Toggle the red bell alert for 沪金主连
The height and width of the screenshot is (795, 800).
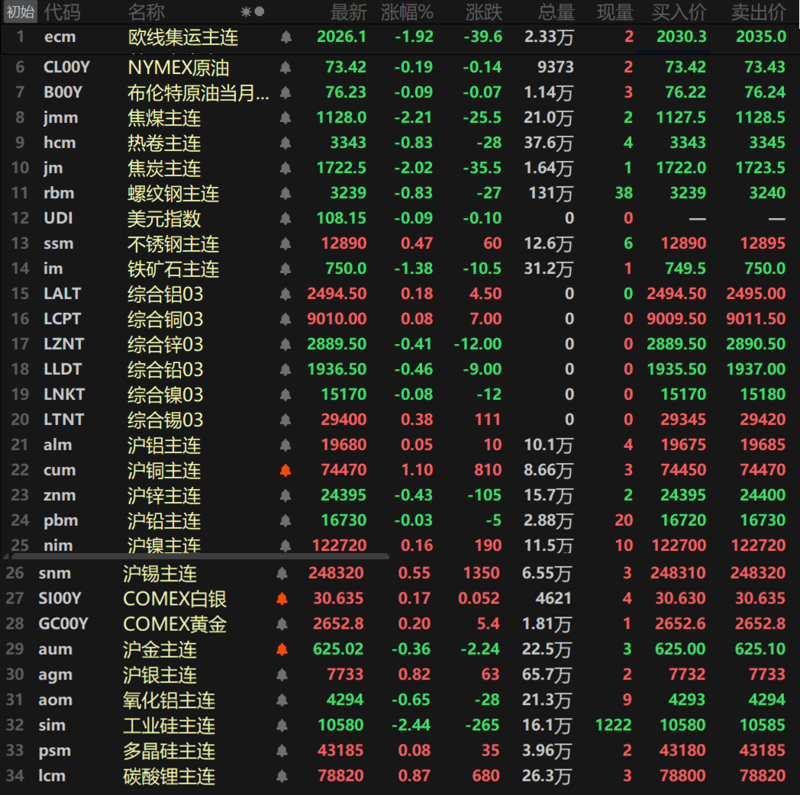(282, 649)
